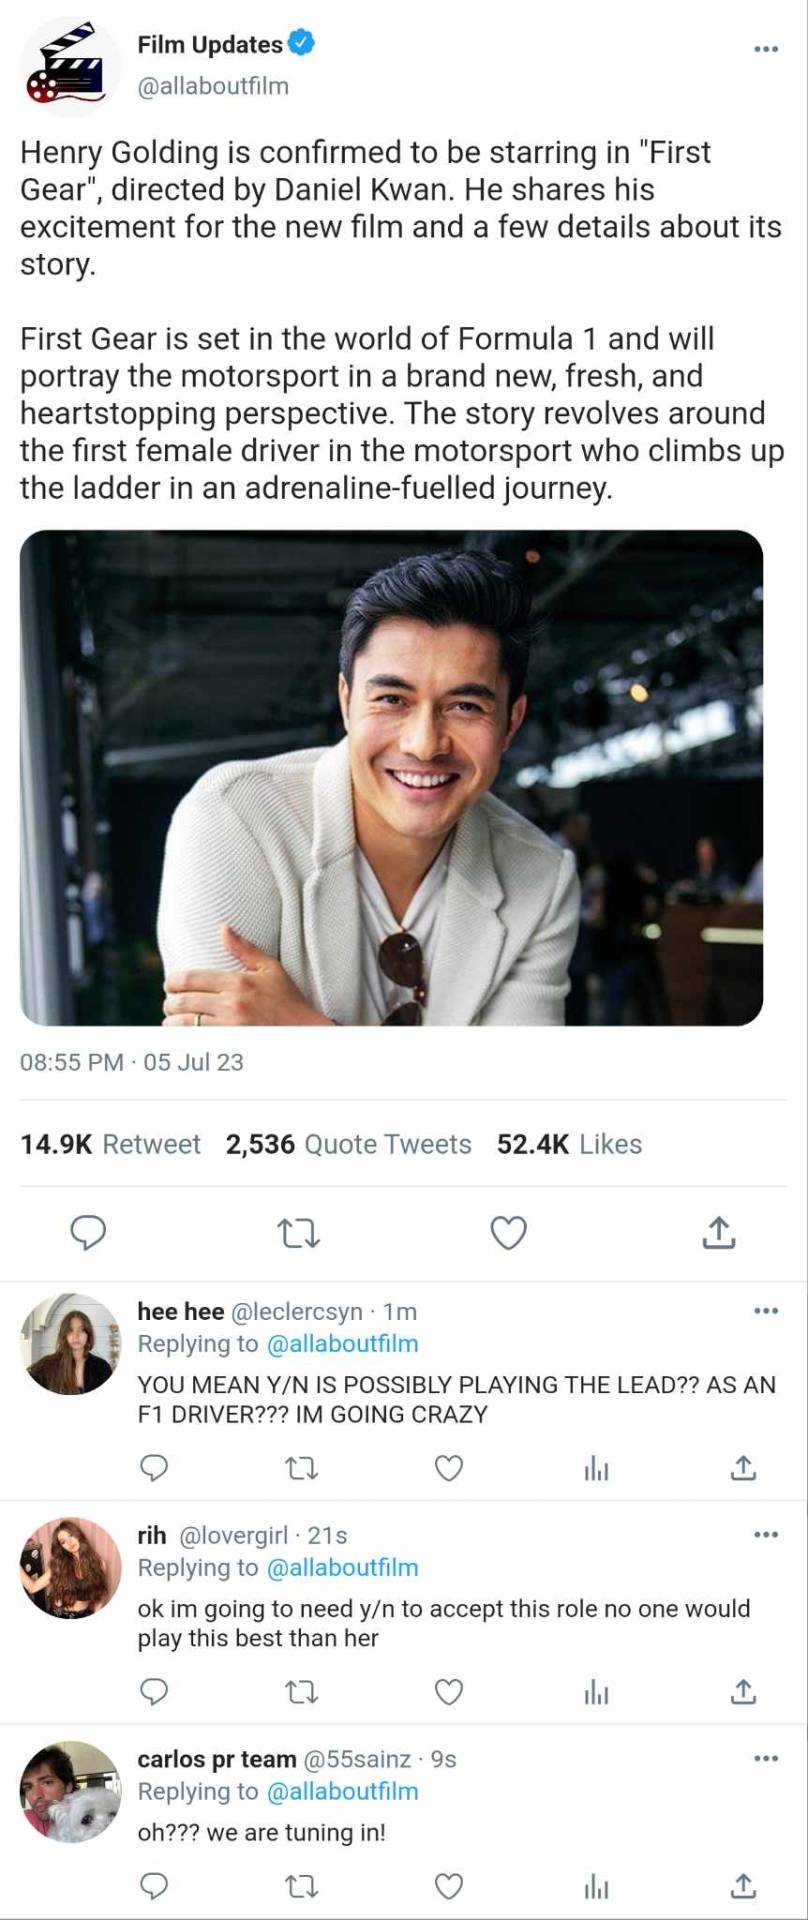Like rih's reply

[x=449, y=1692]
